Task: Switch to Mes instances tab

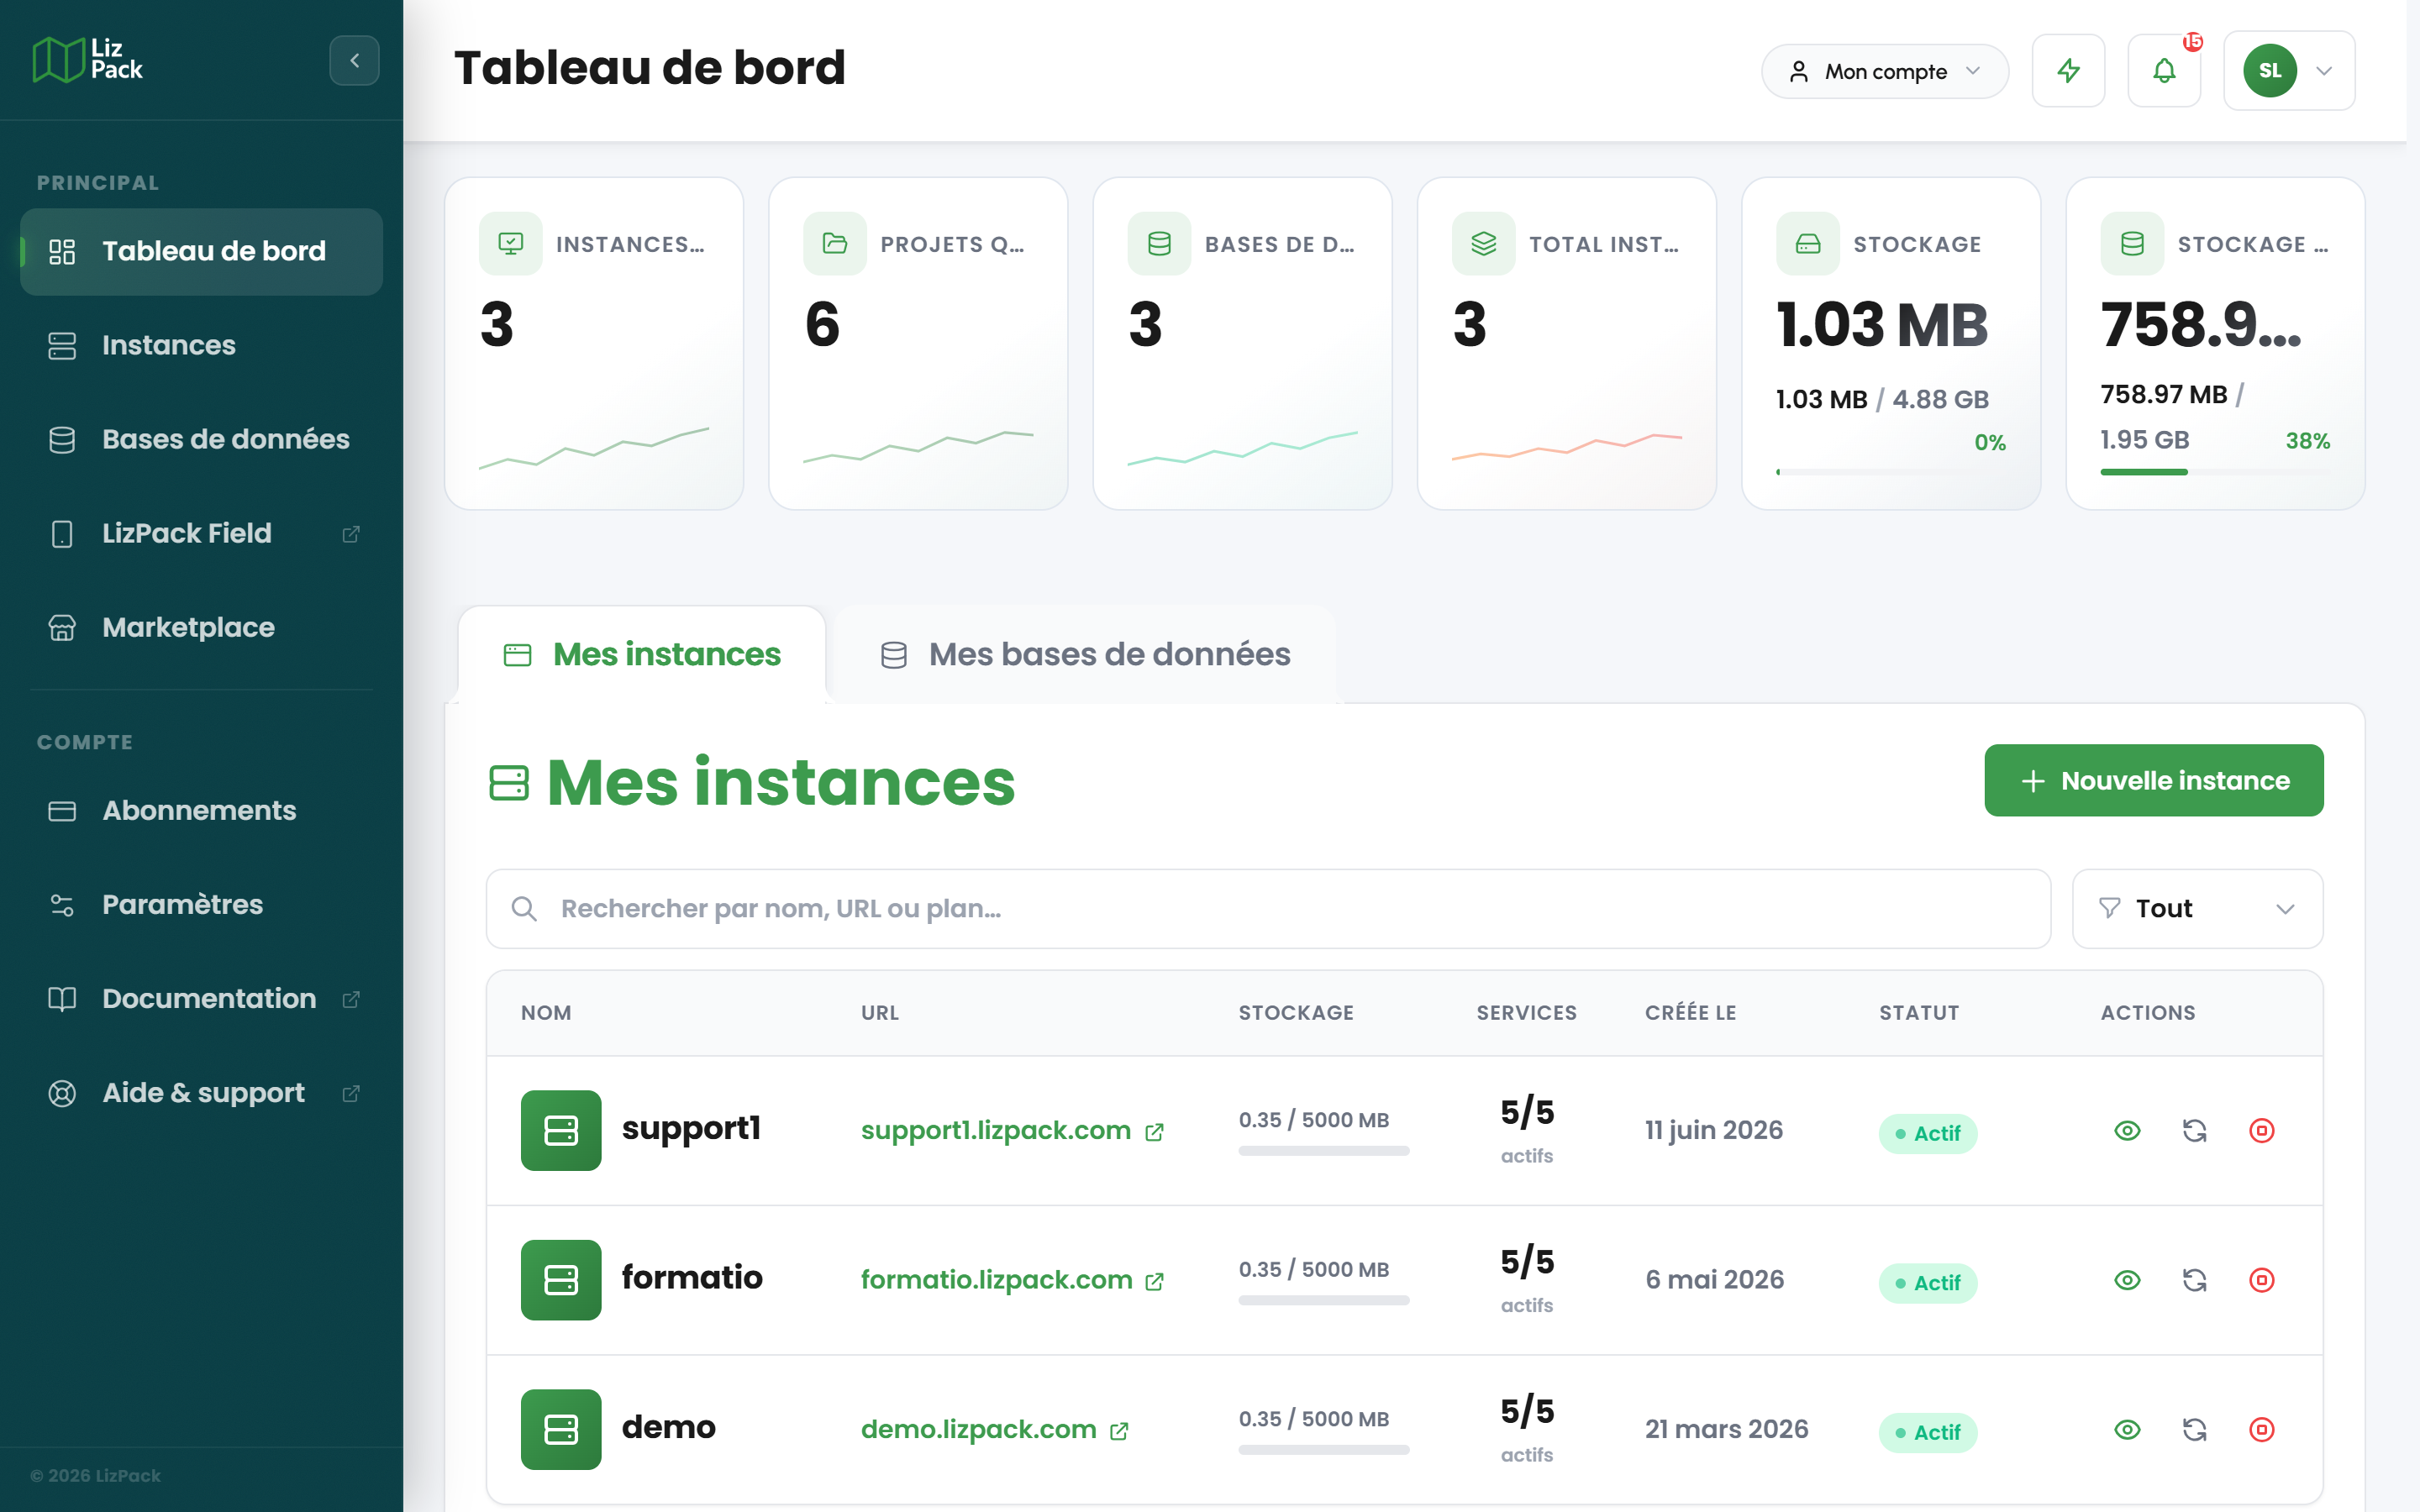Action: click(x=642, y=654)
